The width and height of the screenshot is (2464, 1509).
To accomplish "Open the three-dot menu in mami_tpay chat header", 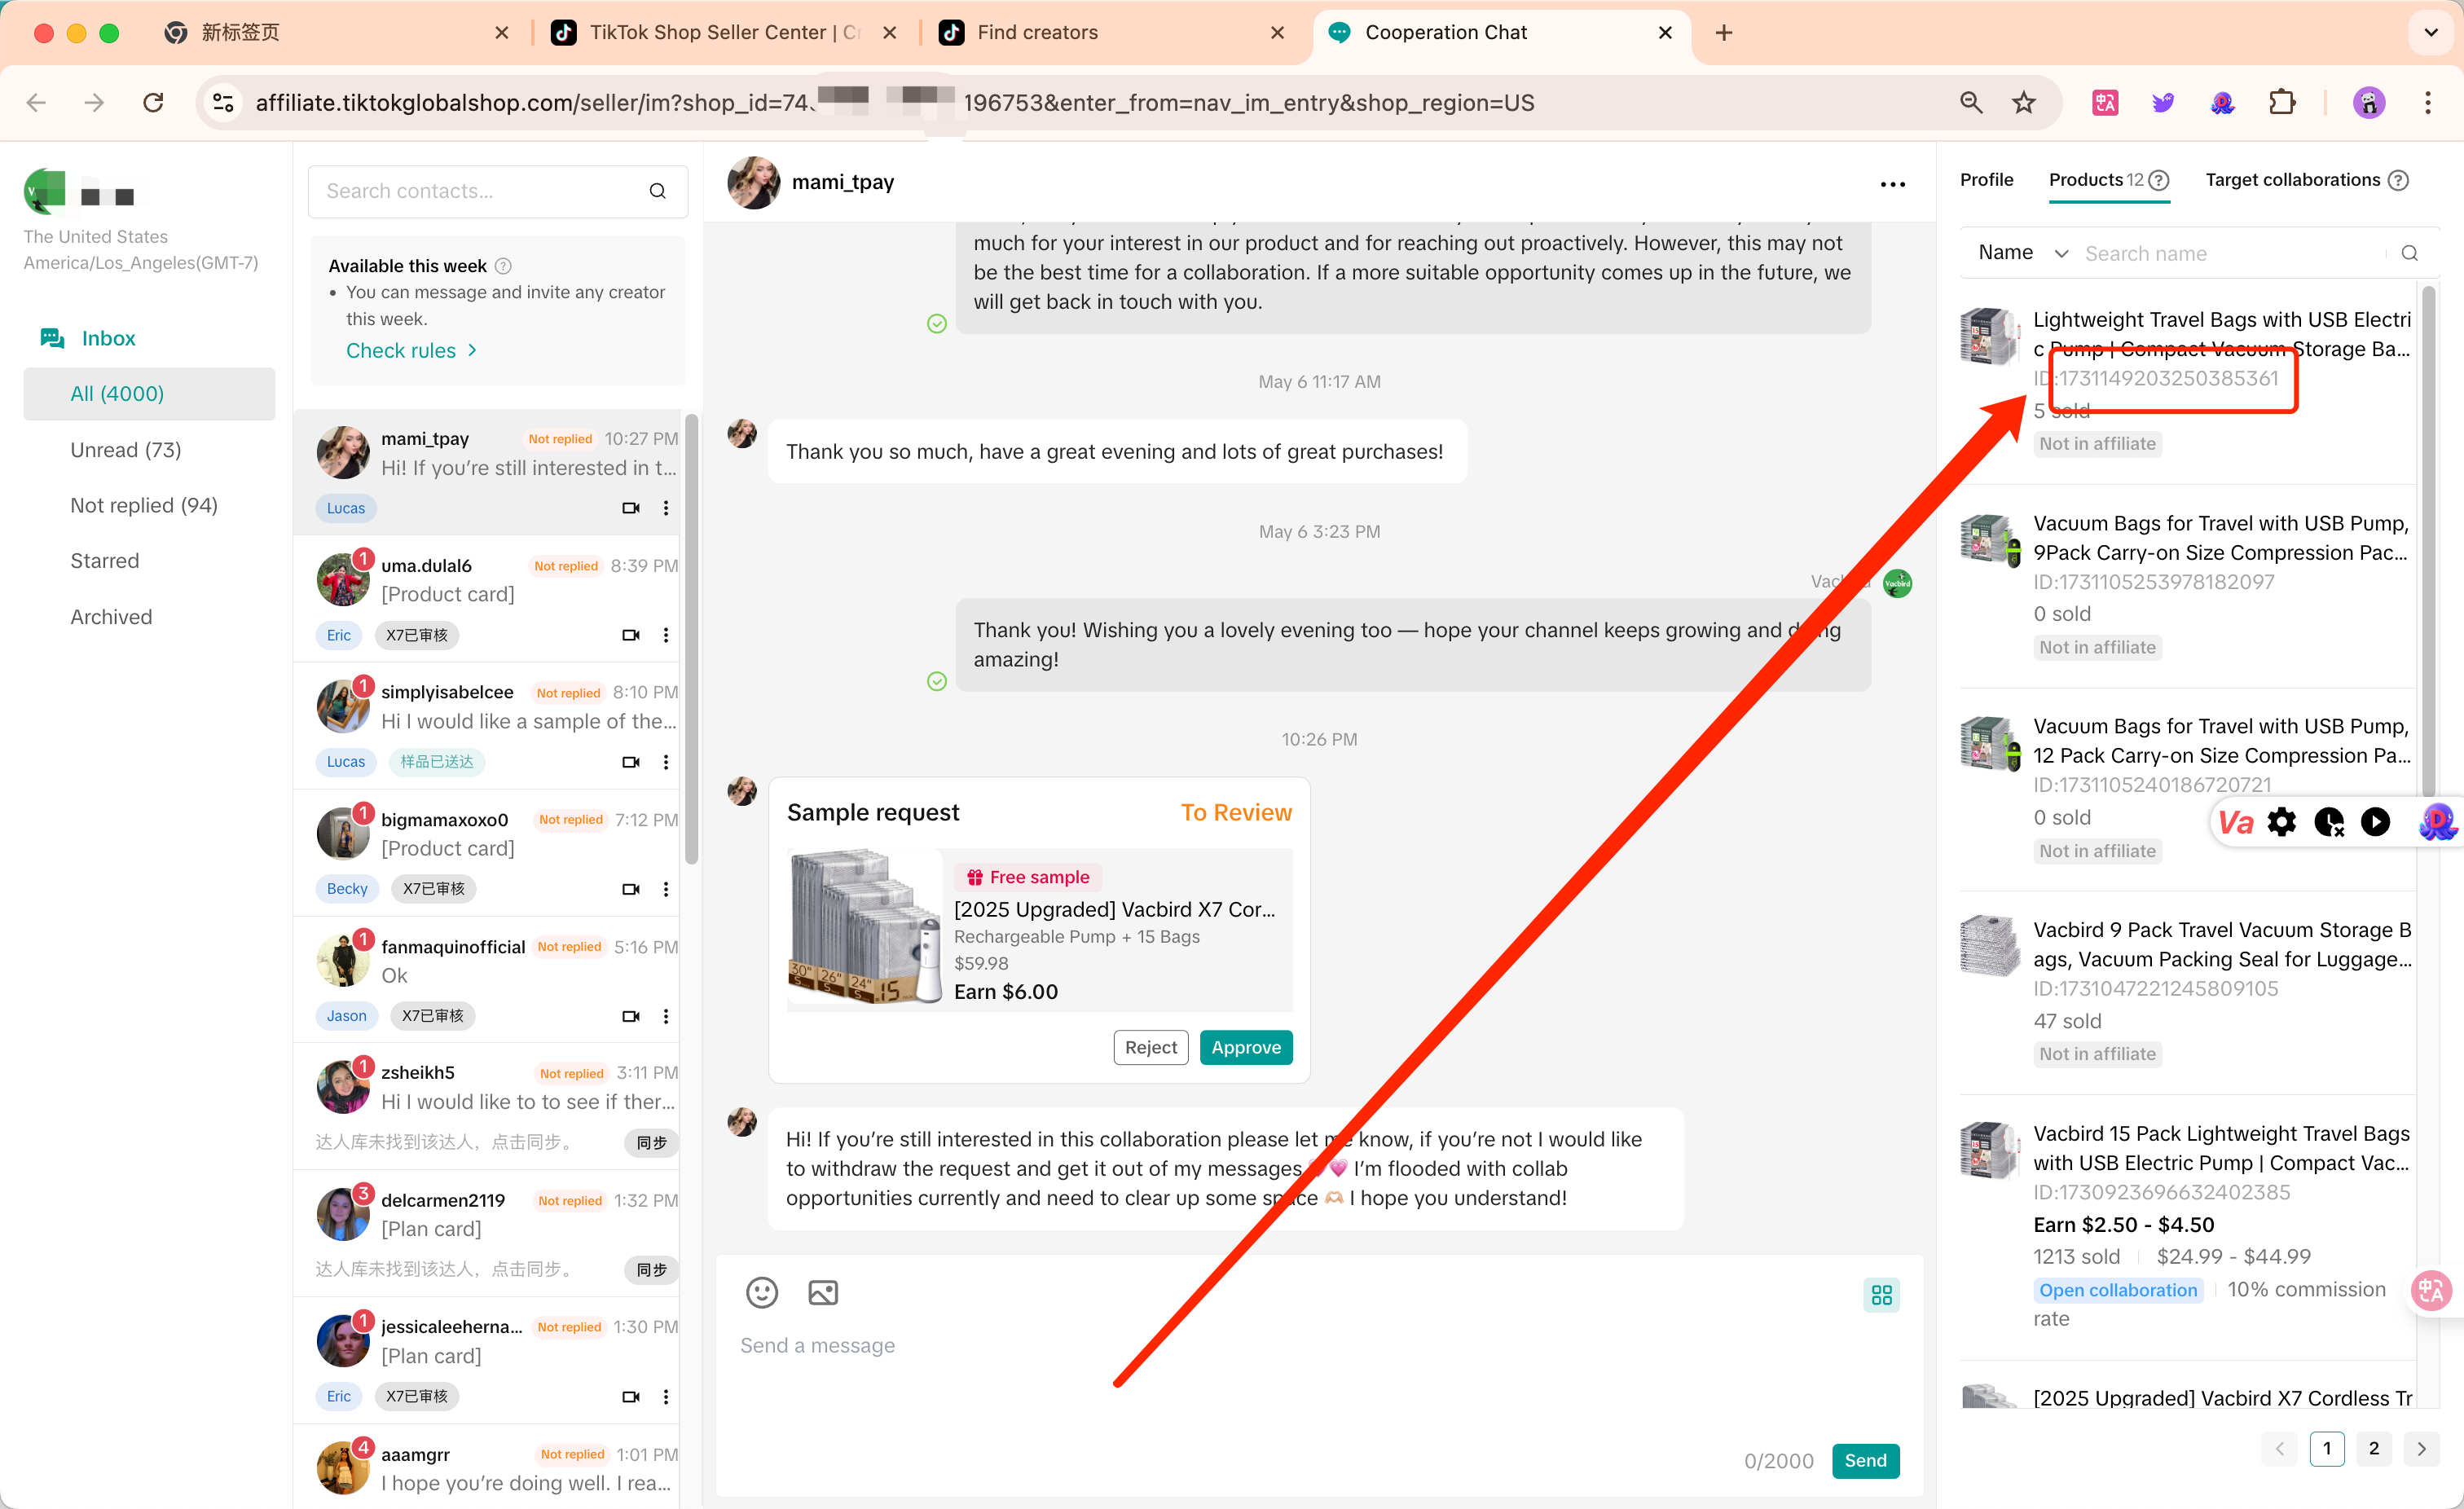I will click(x=1892, y=184).
